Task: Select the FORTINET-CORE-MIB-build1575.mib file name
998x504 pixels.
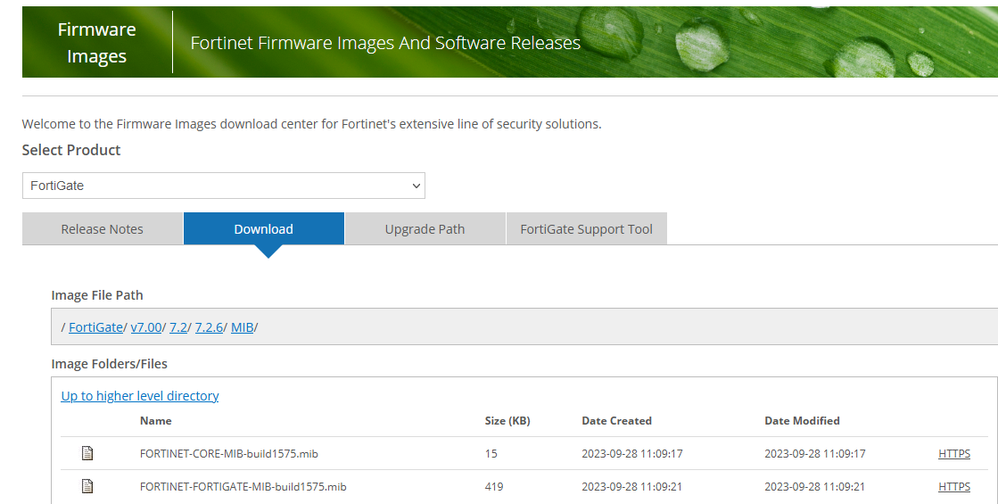Action: click(243, 453)
